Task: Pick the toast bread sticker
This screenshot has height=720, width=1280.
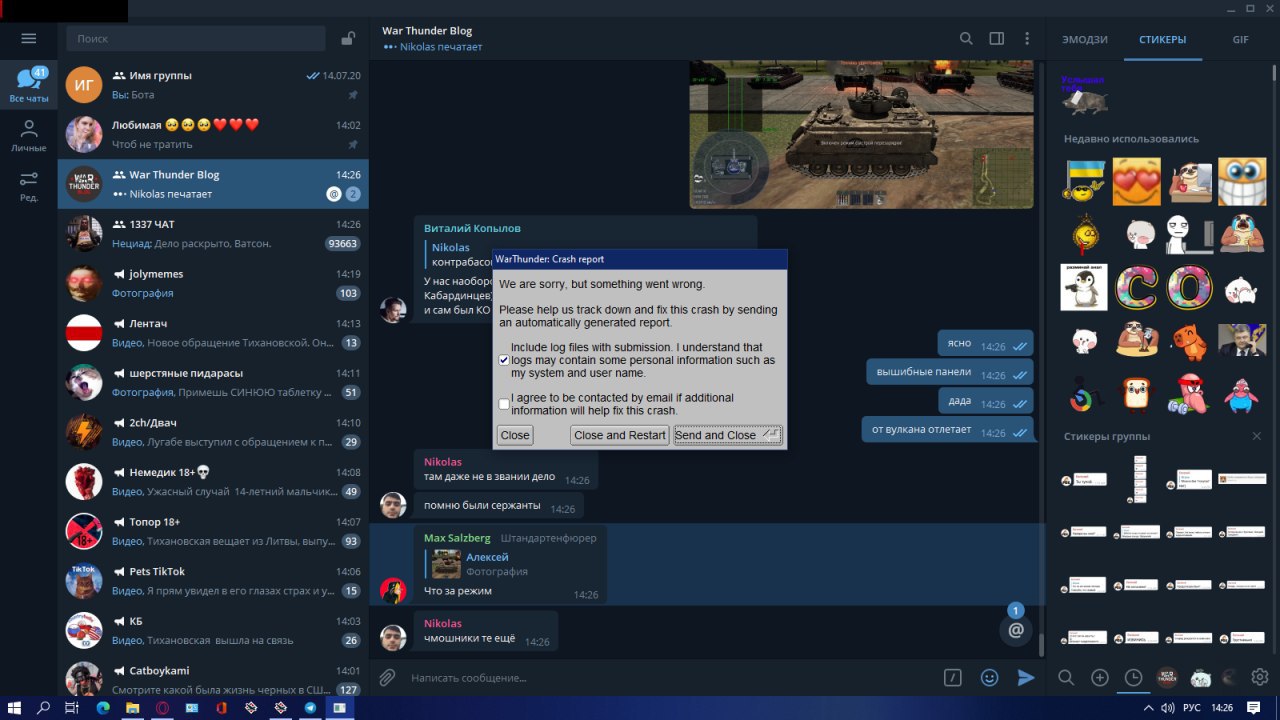Action: pyautogui.click(x=1137, y=394)
